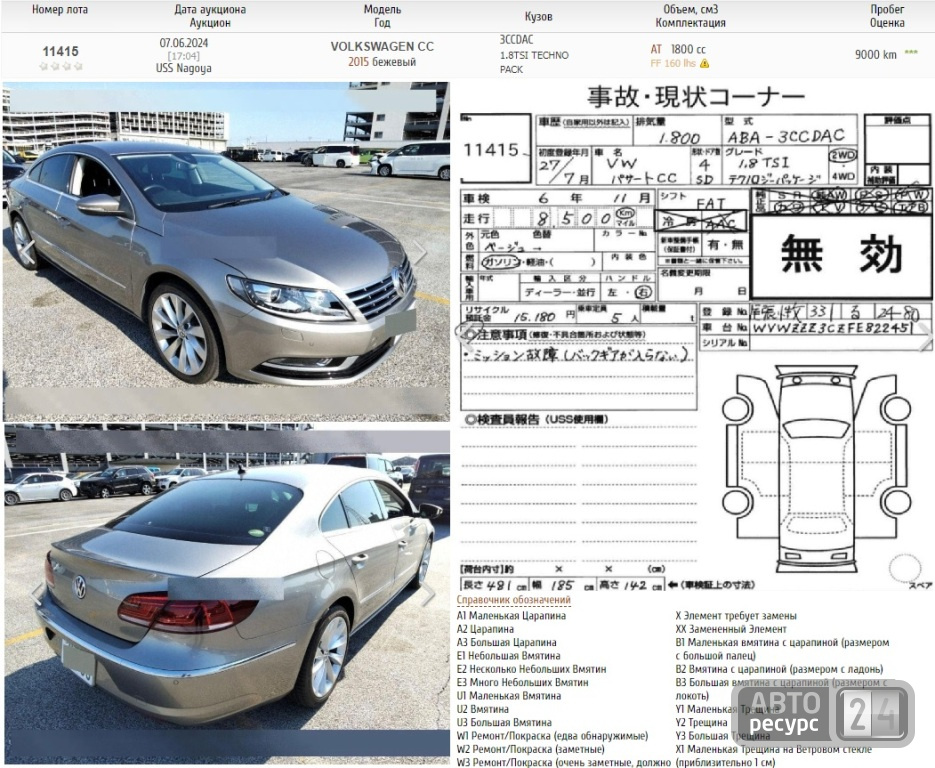This screenshot has height=768, width=935.
Task: Click legend entry A2 Царапина
Action: click(x=485, y=629)
